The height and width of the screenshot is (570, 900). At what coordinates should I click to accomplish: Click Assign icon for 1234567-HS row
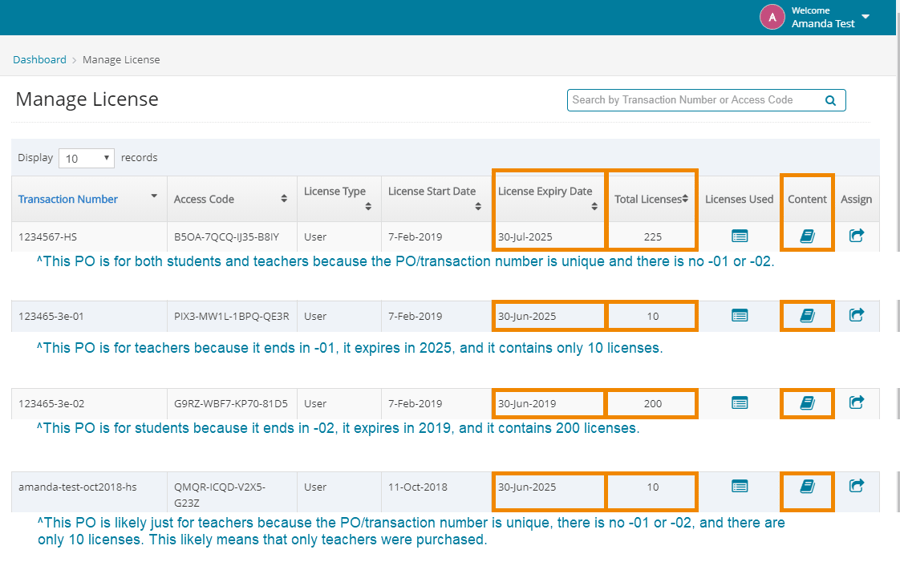[x=856, y=236]
